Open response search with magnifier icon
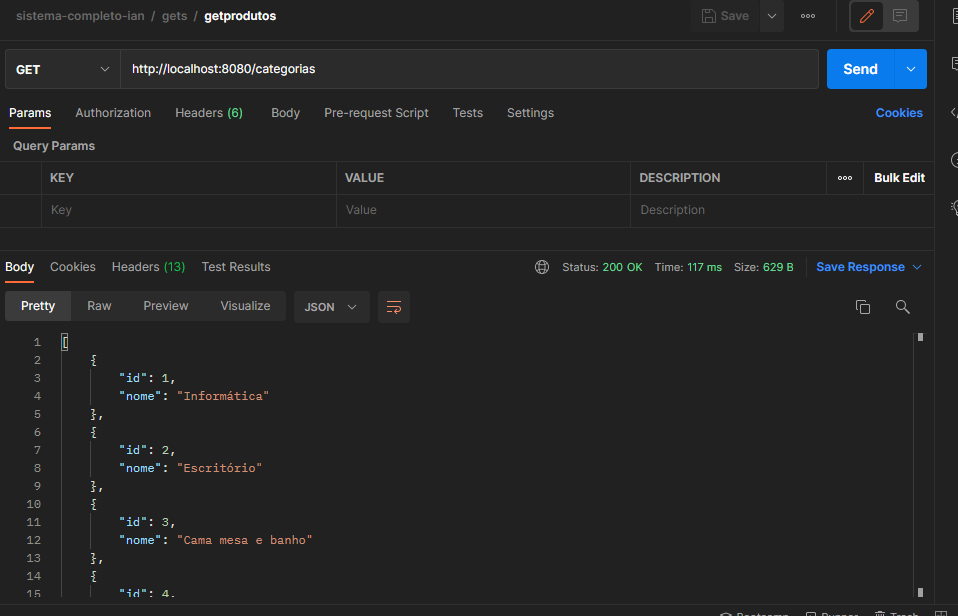 [903, 307]
